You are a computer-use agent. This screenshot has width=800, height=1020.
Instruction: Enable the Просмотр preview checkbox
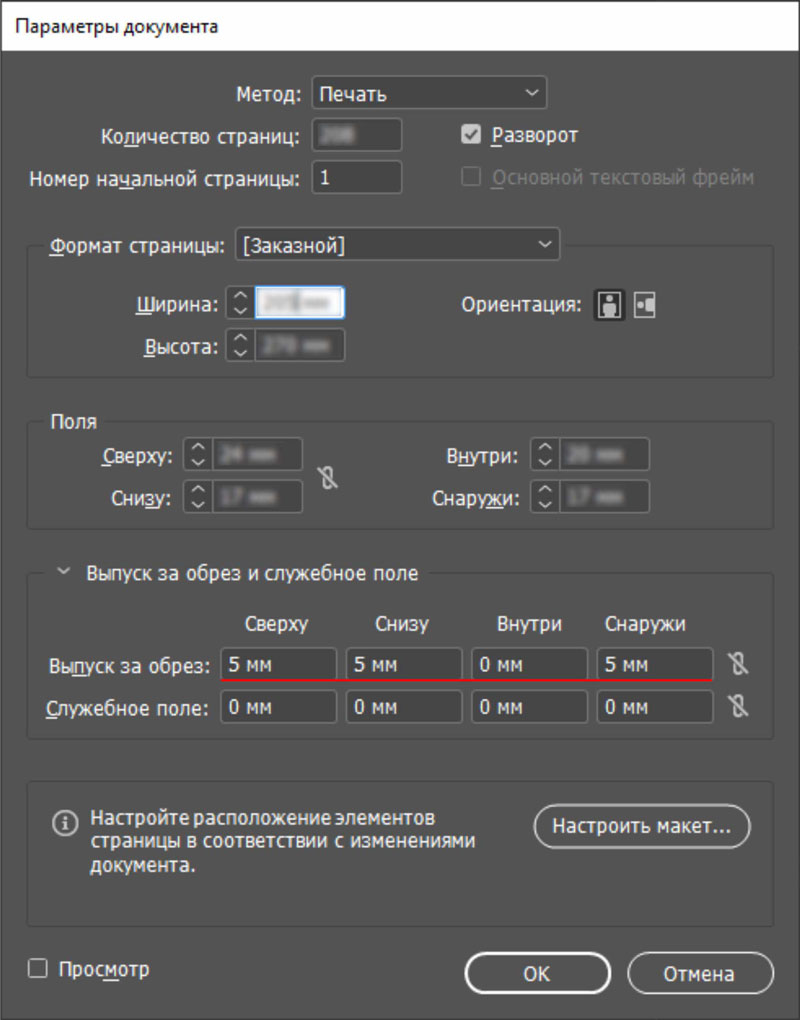click(38, 969)
